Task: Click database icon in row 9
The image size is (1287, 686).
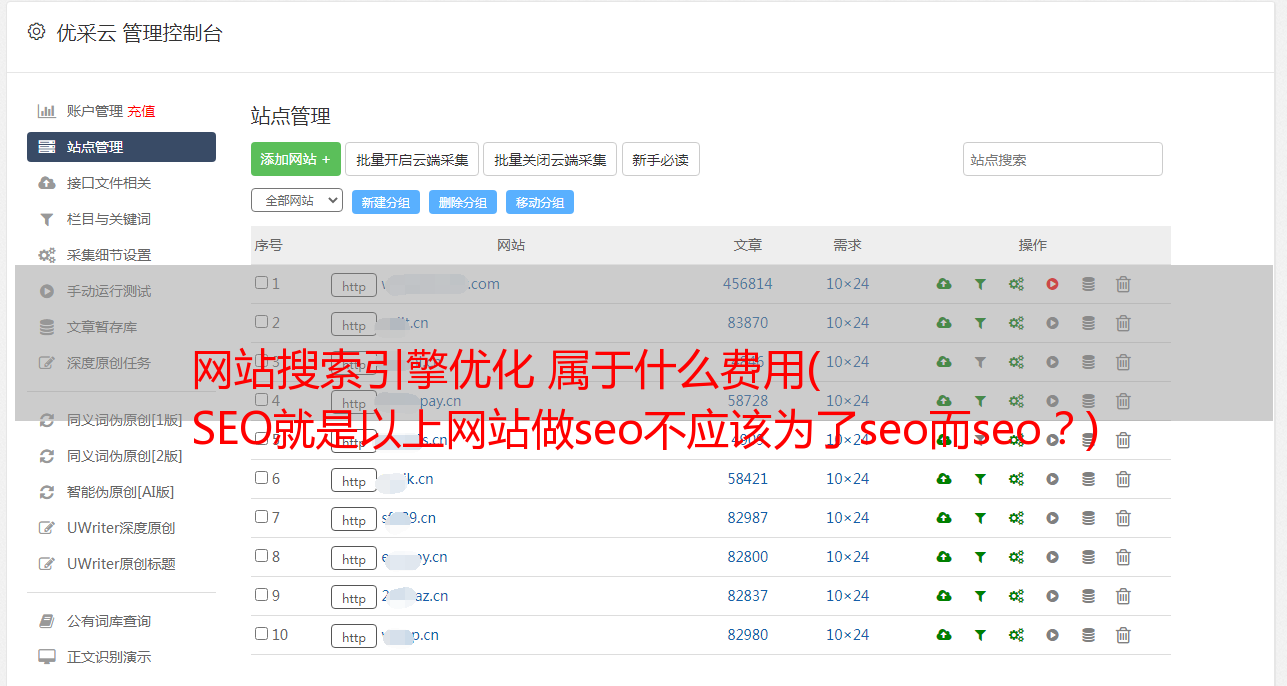Action: click(1088, 596)
